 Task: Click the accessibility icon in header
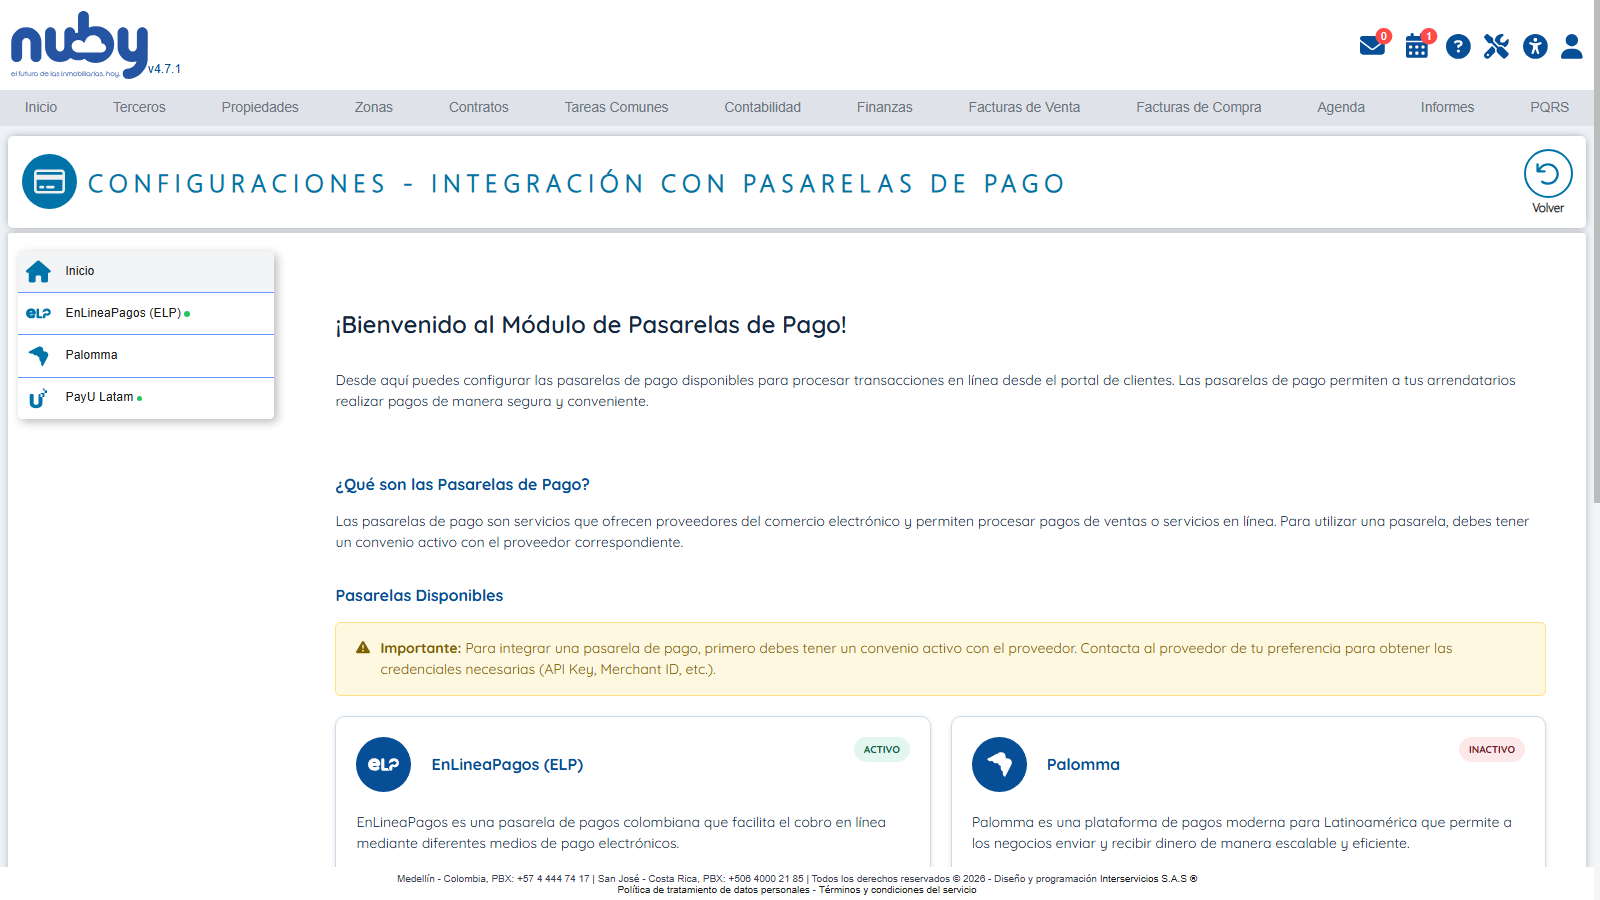point(1535,46)
